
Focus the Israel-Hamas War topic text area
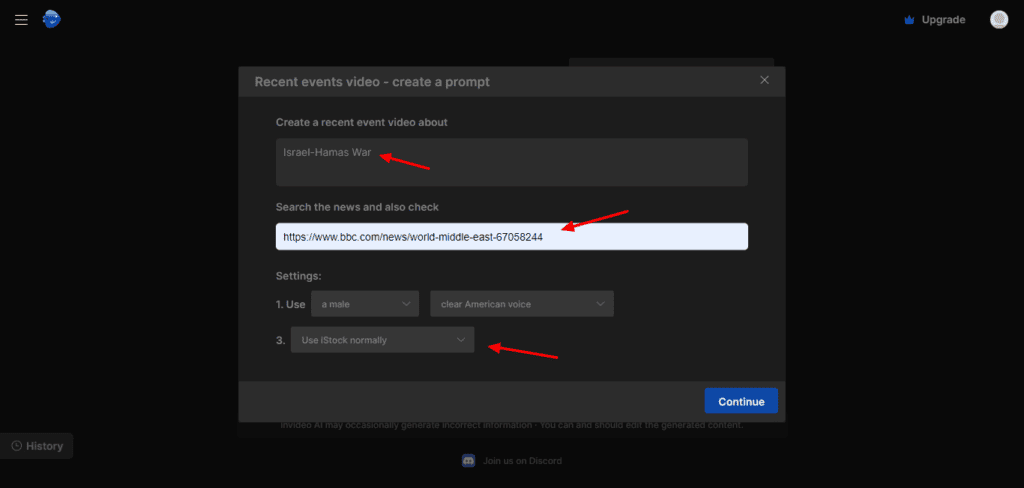click(x=512, y=162)
